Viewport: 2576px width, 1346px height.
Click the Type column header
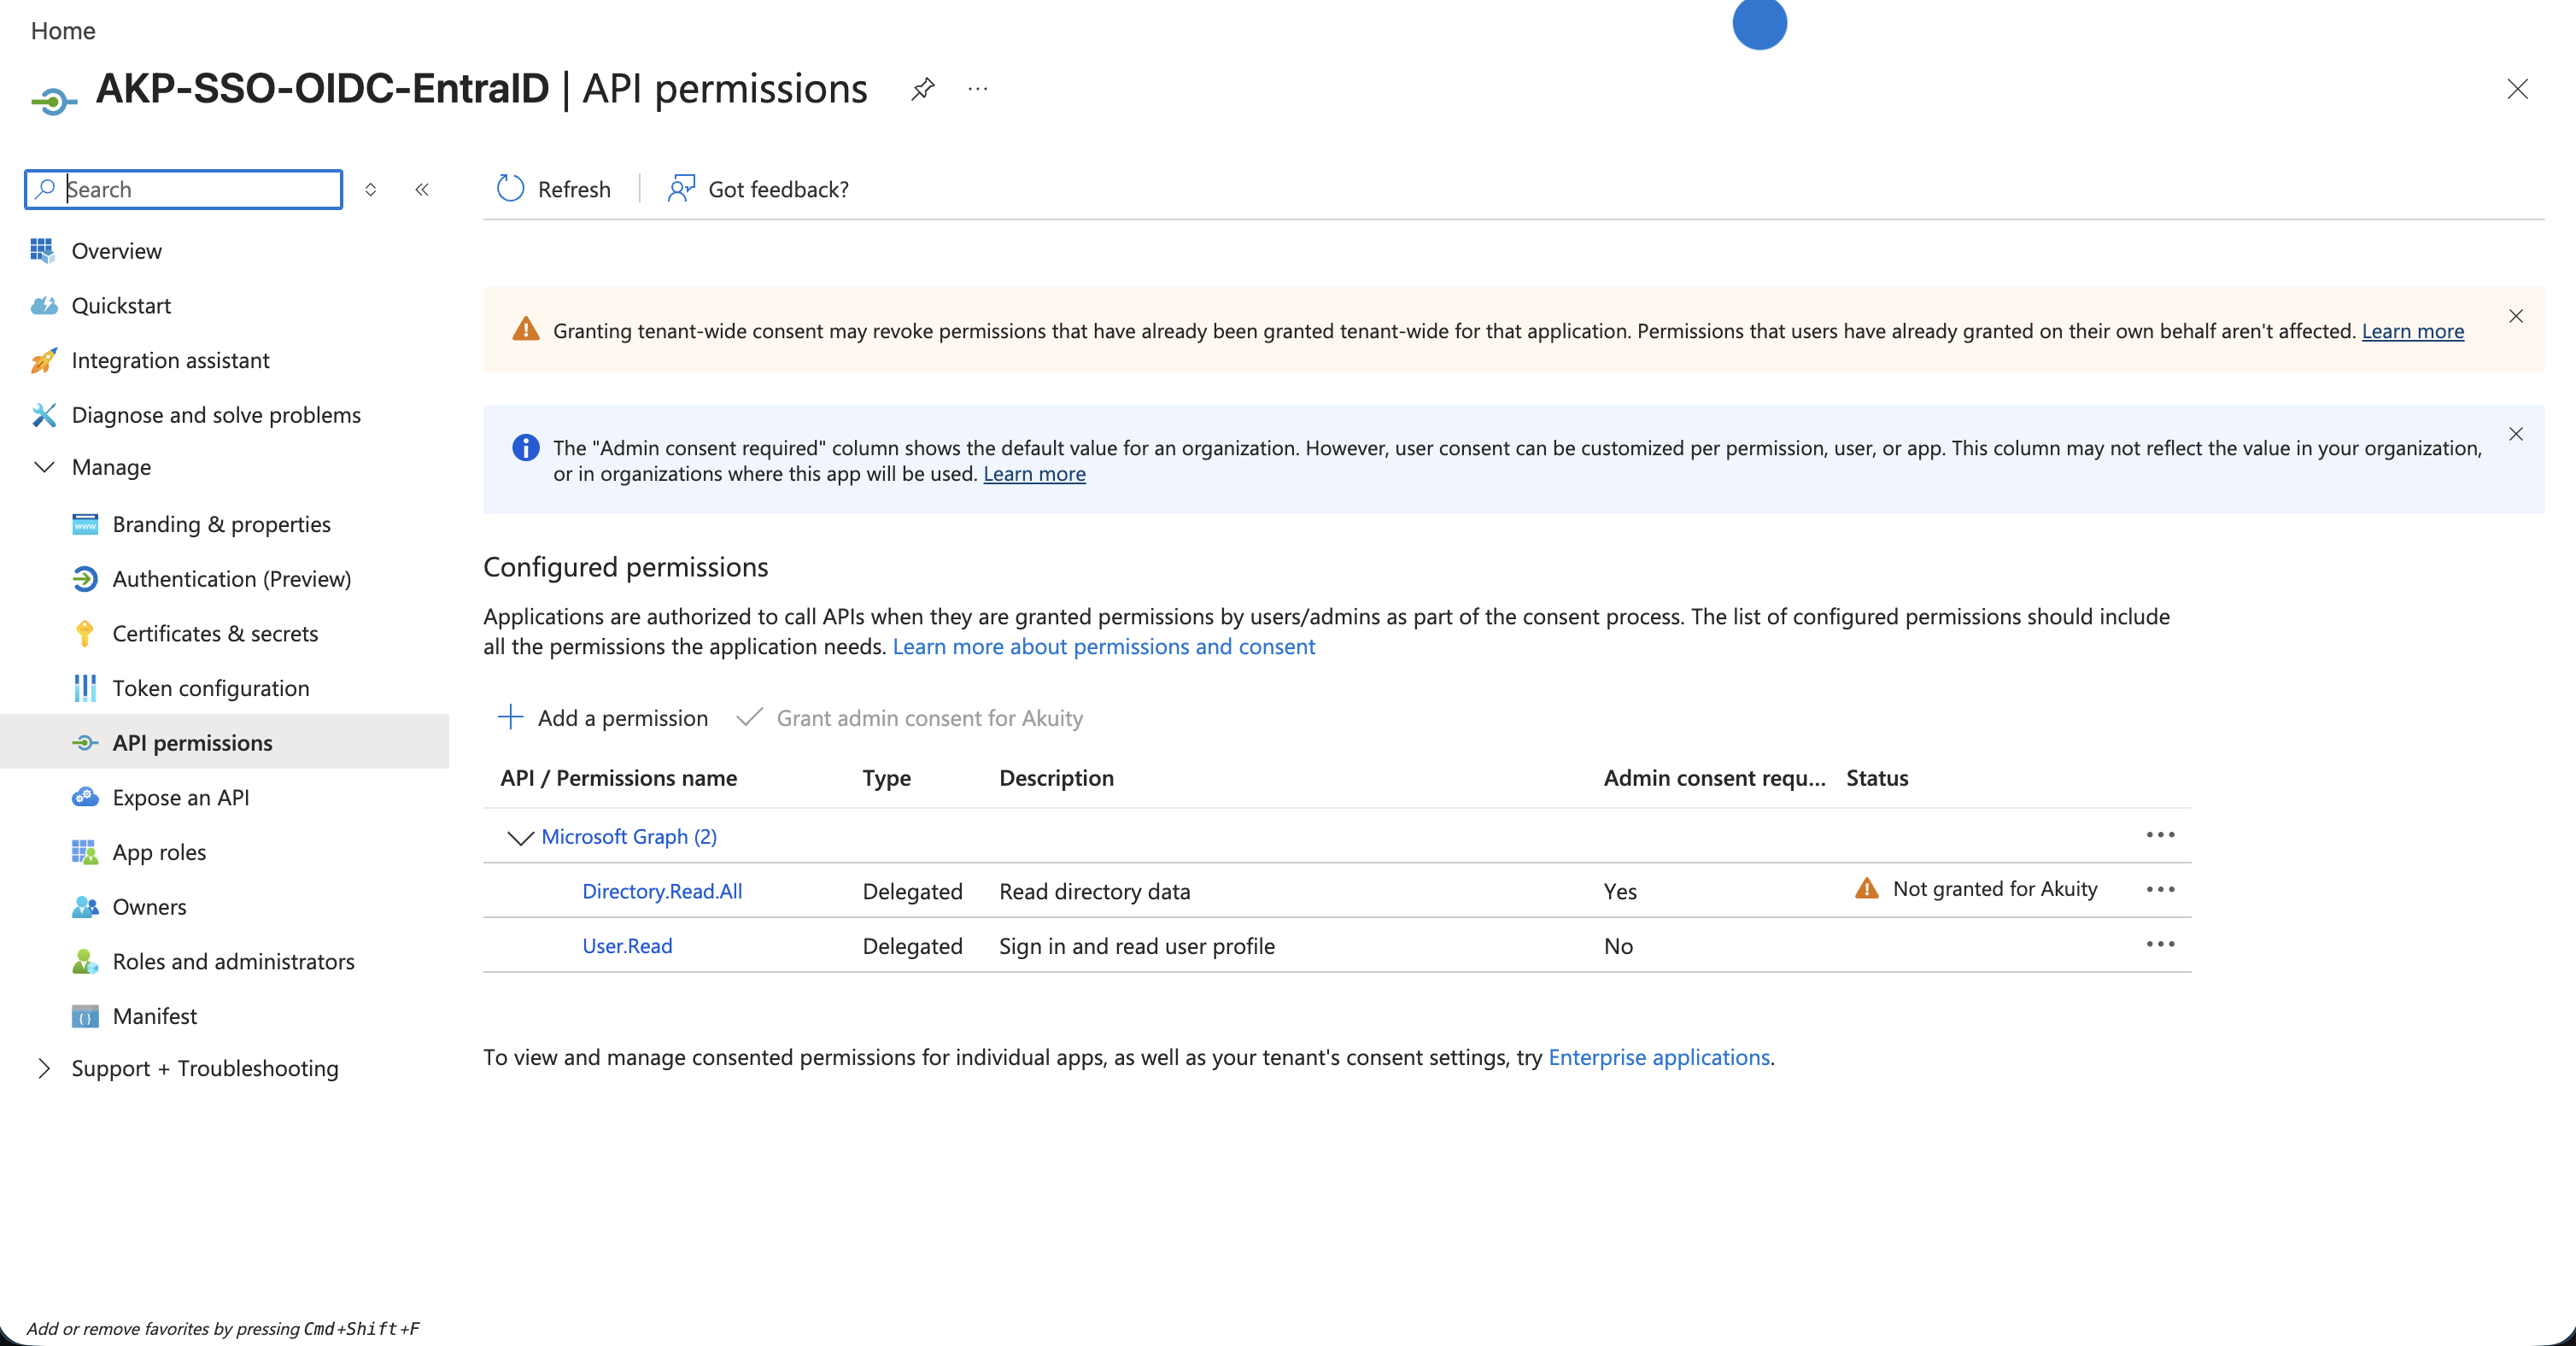click(x=886, y=778)
